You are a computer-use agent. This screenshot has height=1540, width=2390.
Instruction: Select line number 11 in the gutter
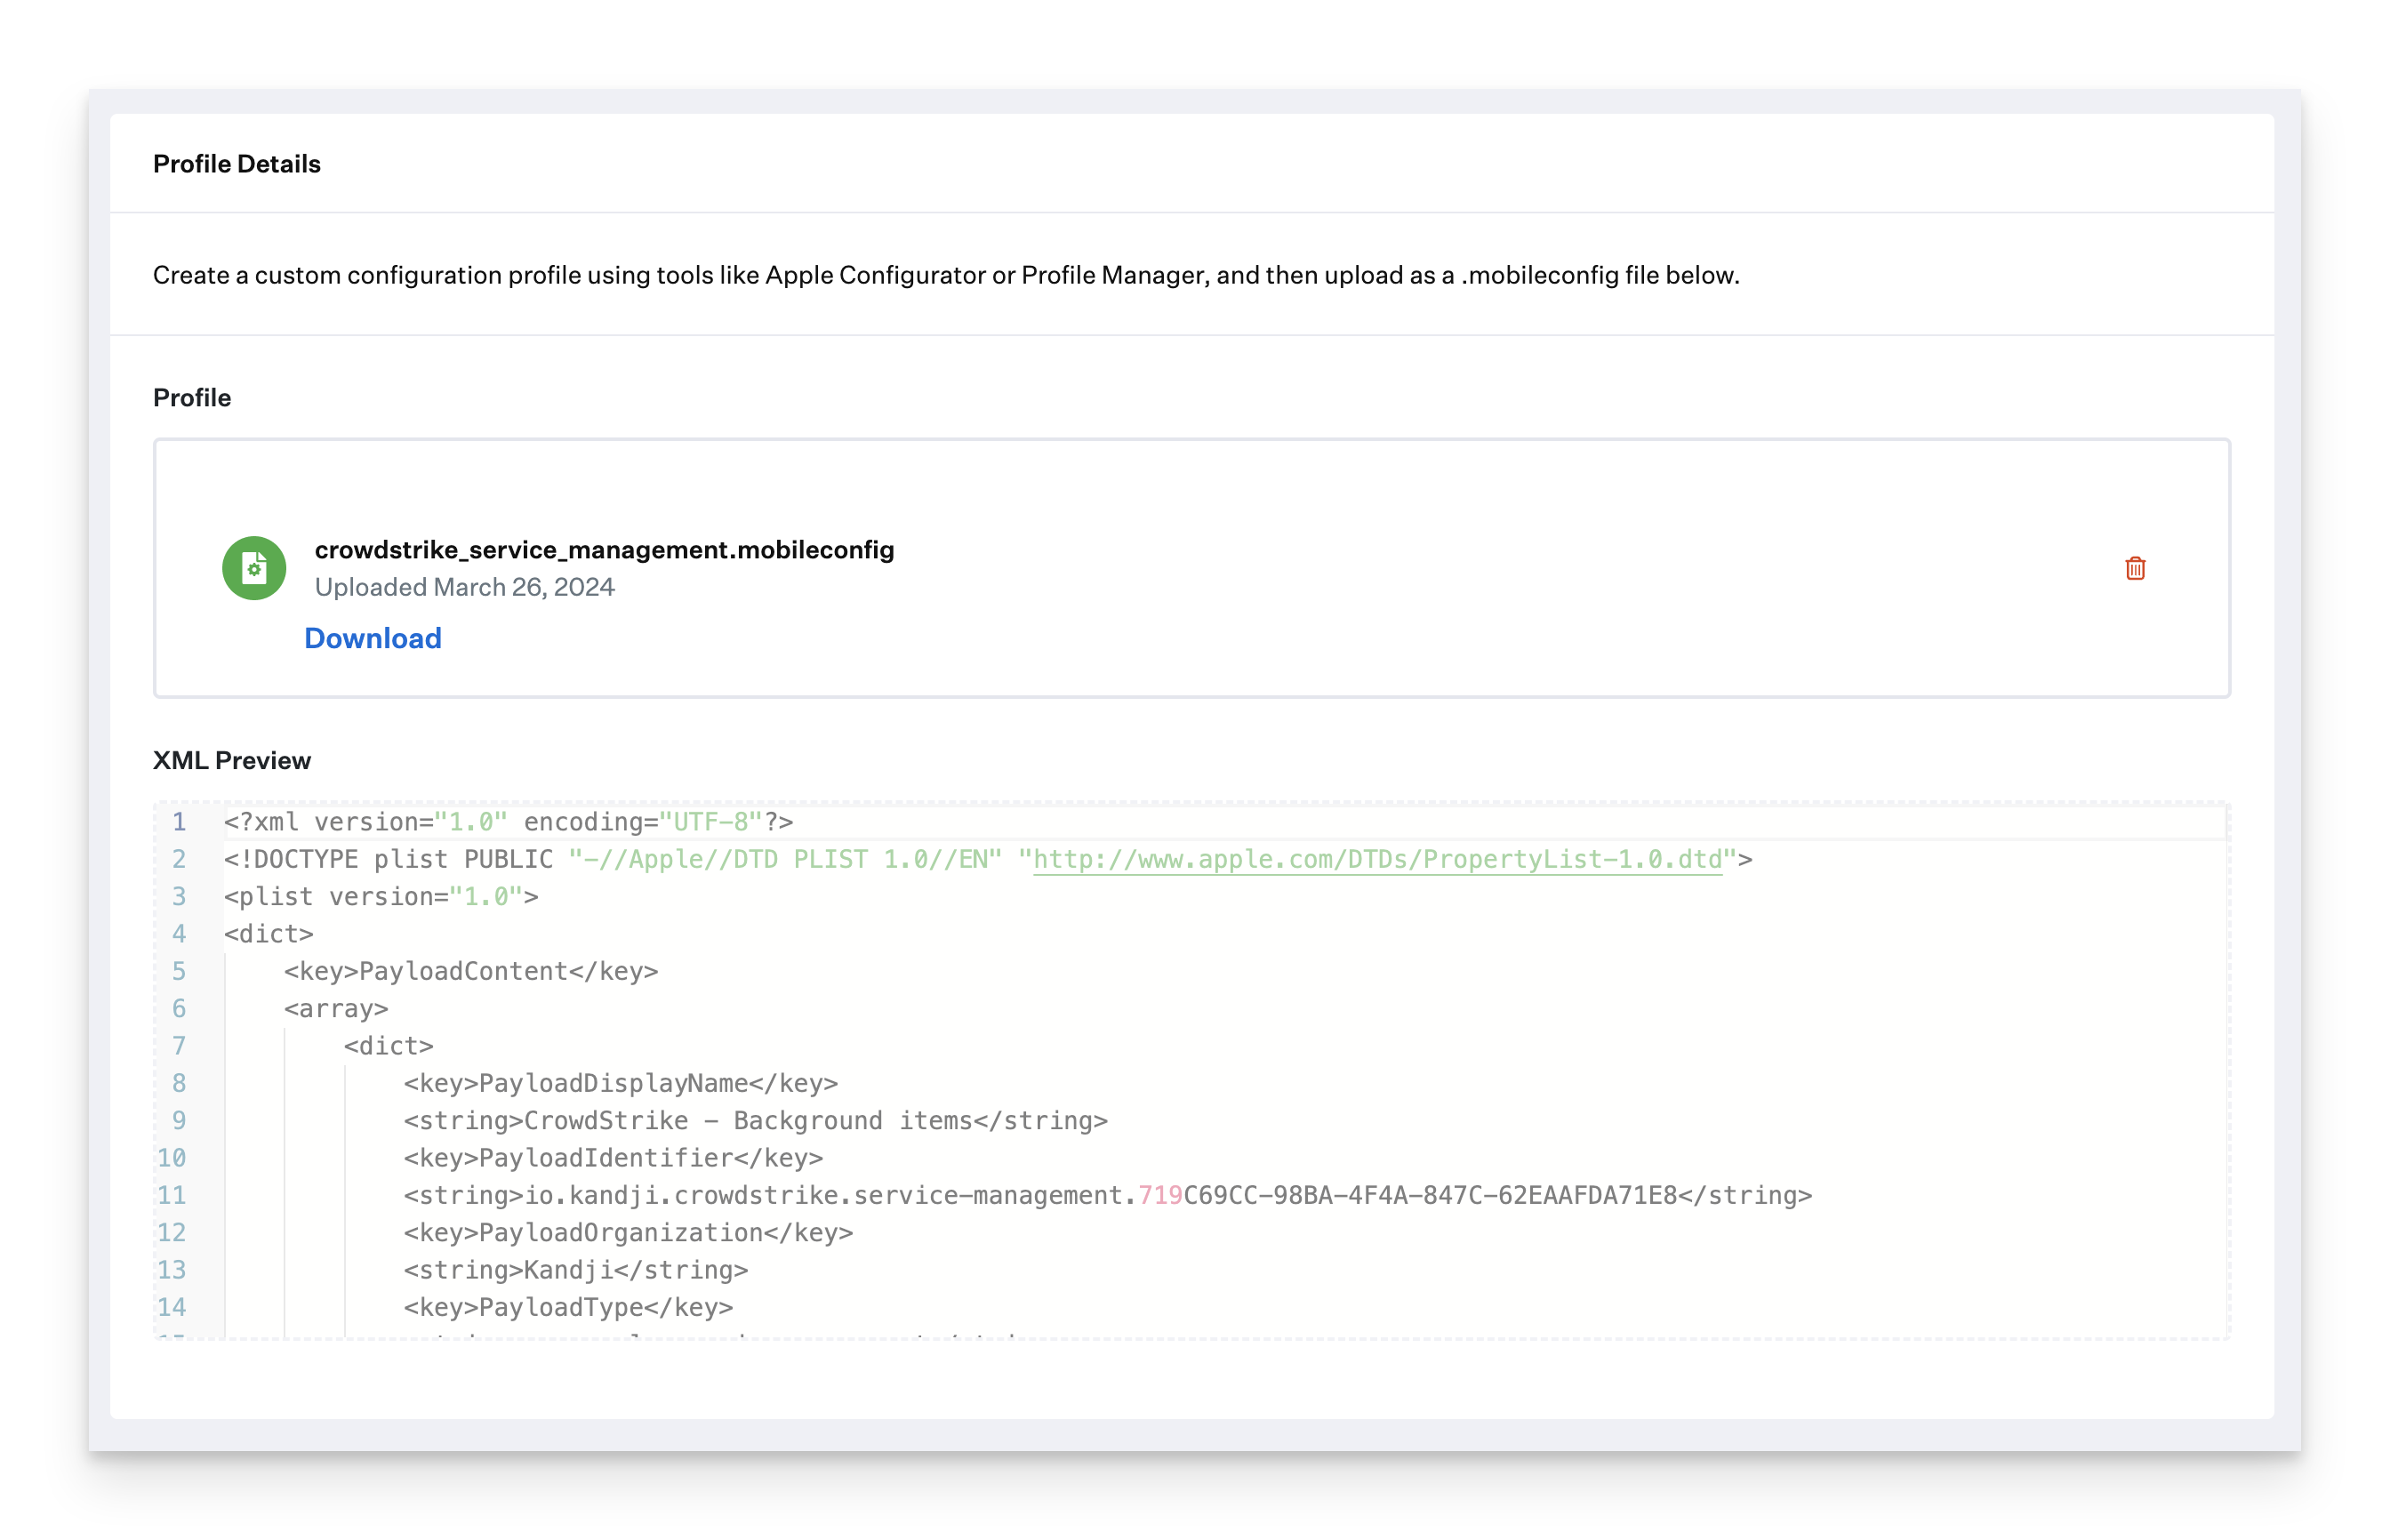coord(172,1195)
